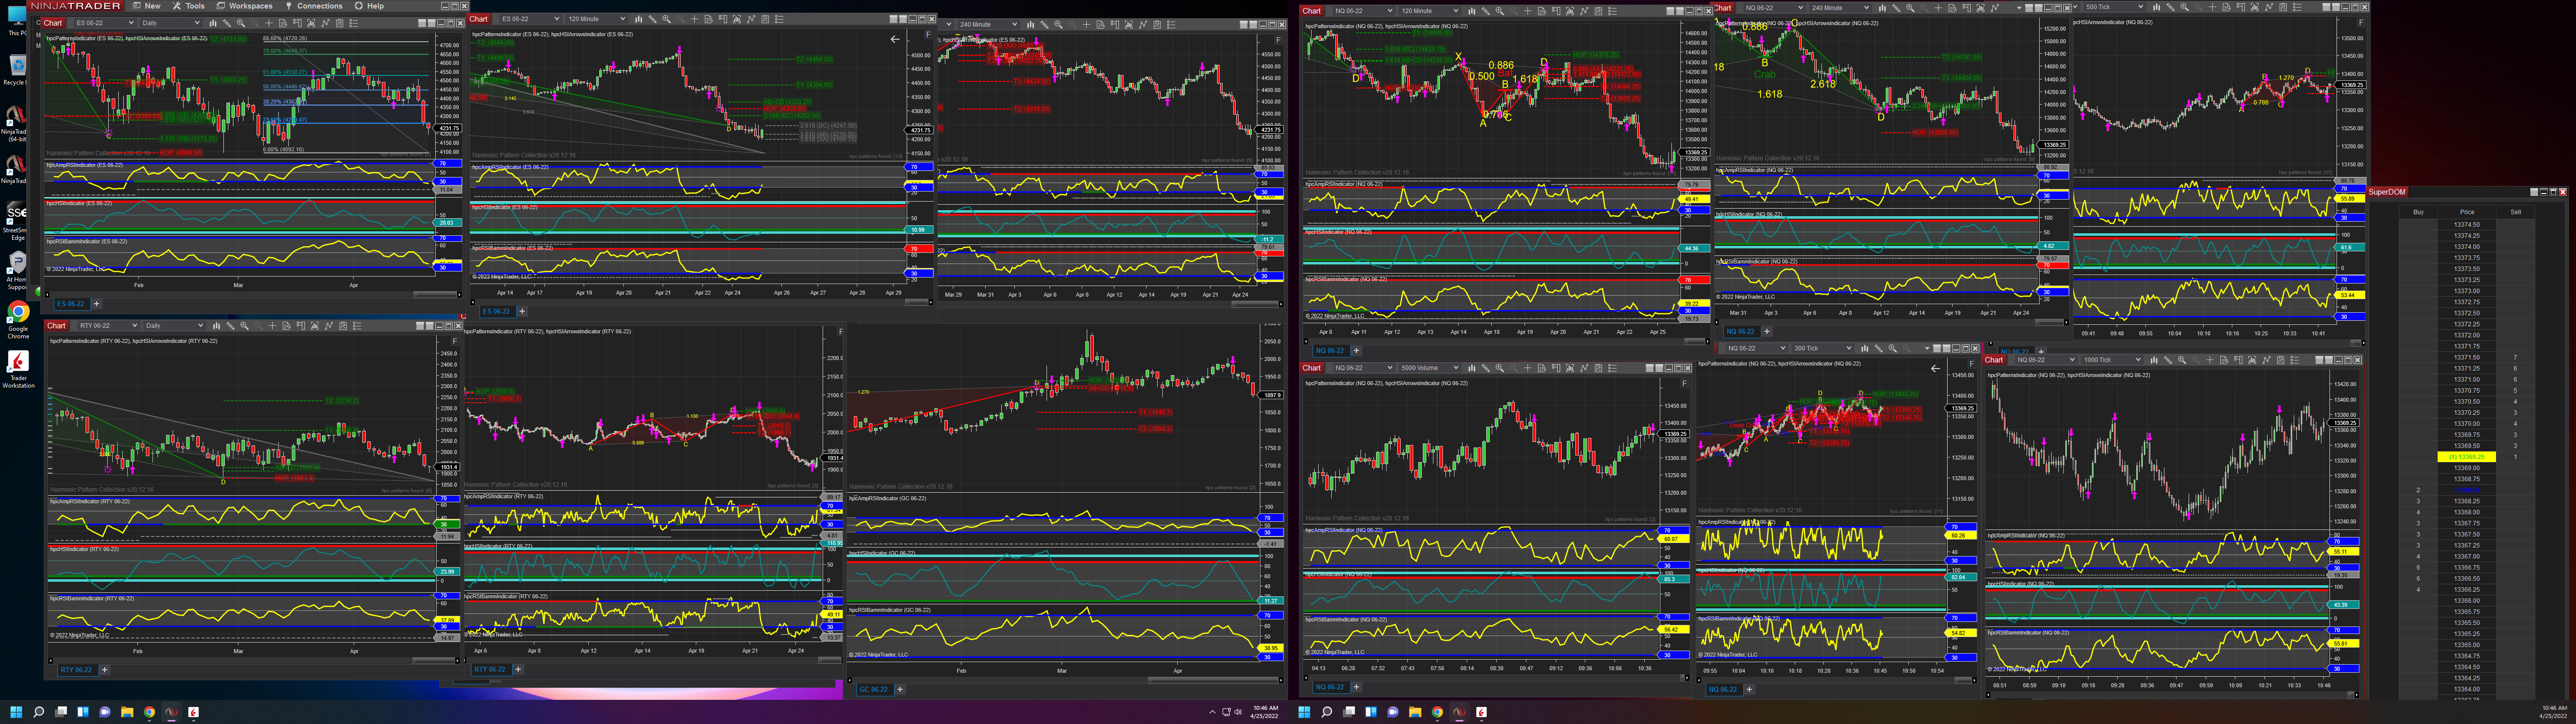The height and width of the screenshot is (724, 2576).
Task: Click Google Chrome icon on Windows taskbar
Action: (149, 712)
